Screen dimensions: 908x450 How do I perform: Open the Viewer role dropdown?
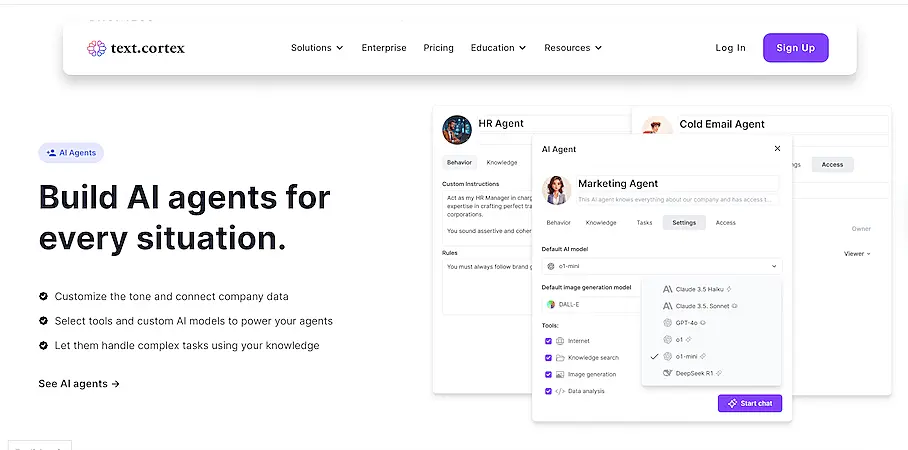tap(857, 254)
